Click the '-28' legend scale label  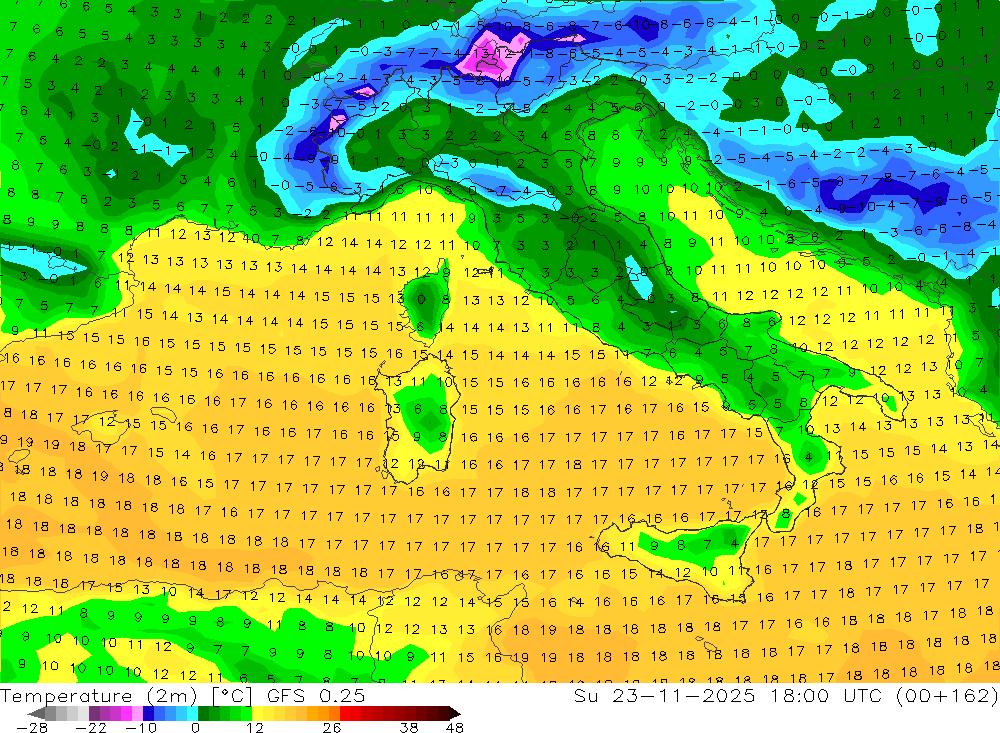tap(32, 727)
